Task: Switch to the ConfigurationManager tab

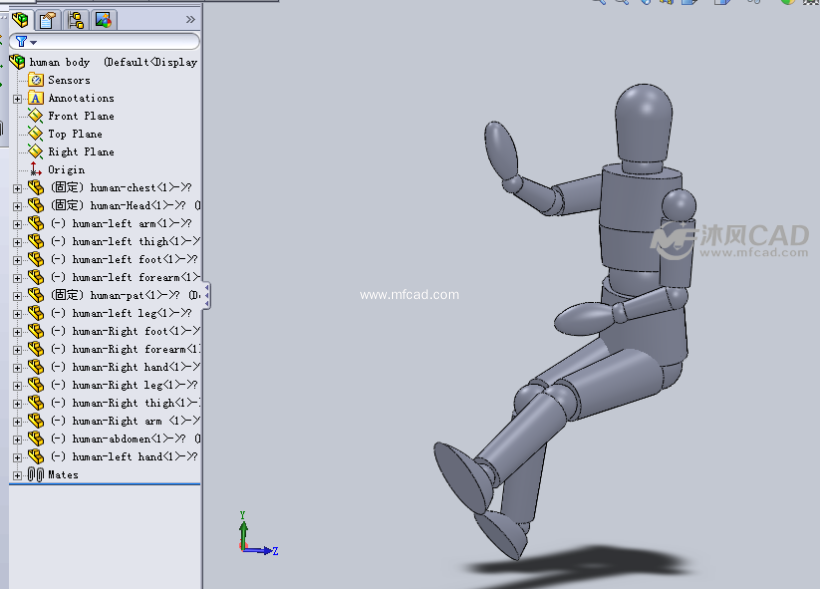Action: point(76,20)
